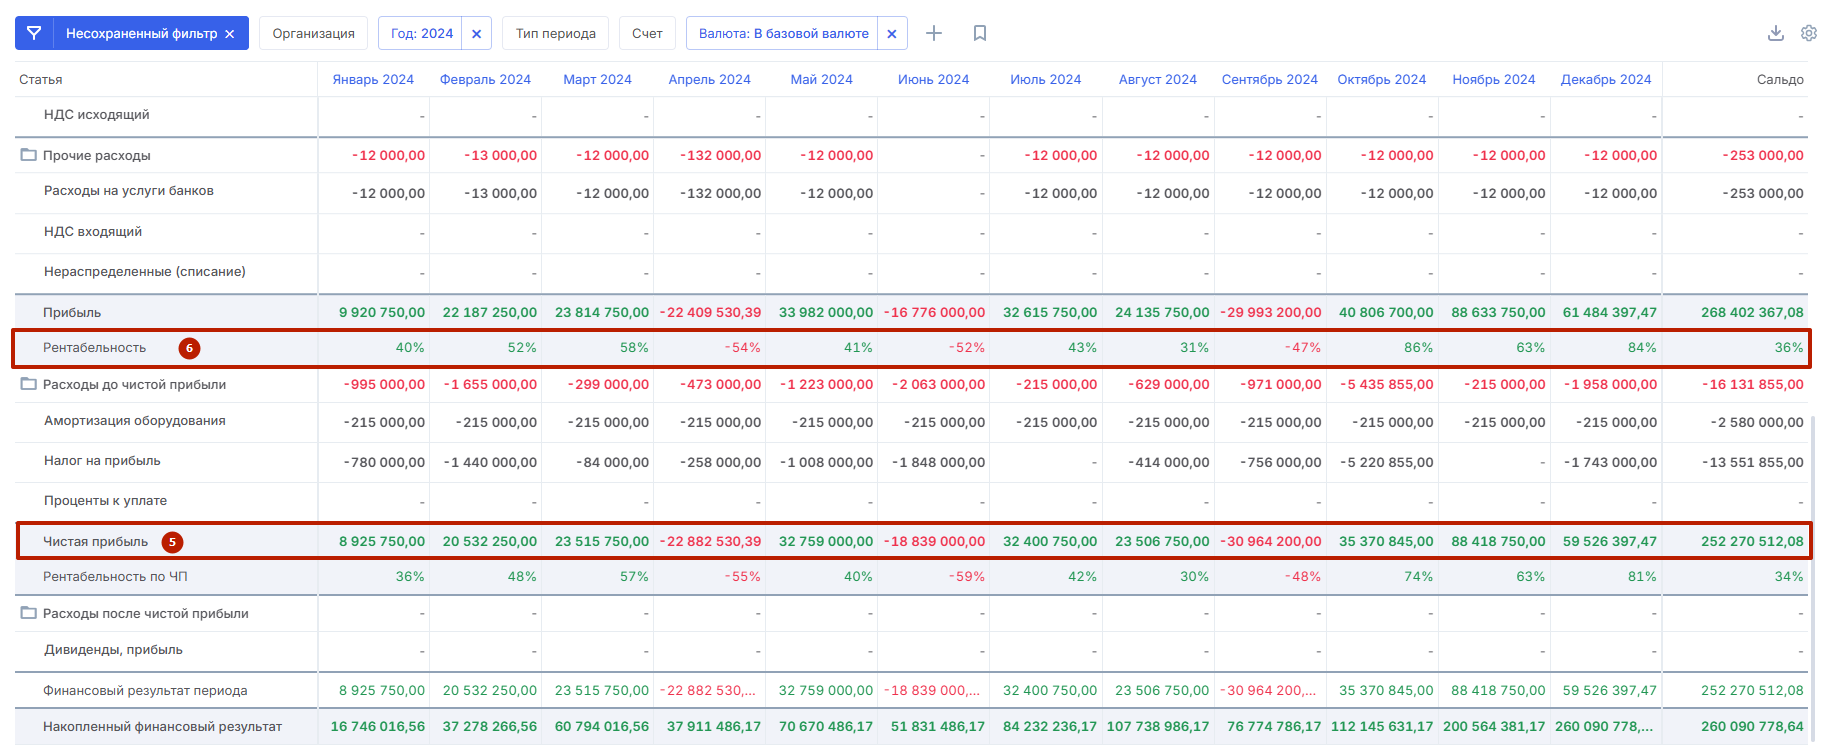Click Прочие расходы total -253 000,00 in red
This screenshot has height=756, width=1829.
coord(1763,156)
